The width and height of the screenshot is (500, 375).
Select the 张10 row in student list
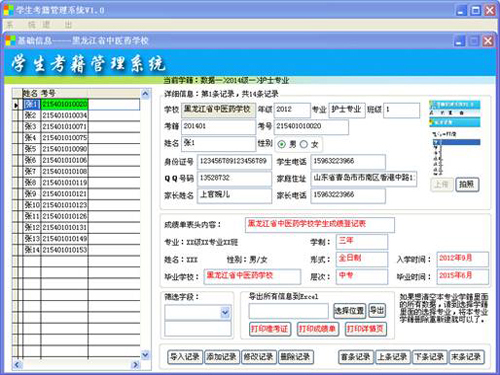pos(81,205)
